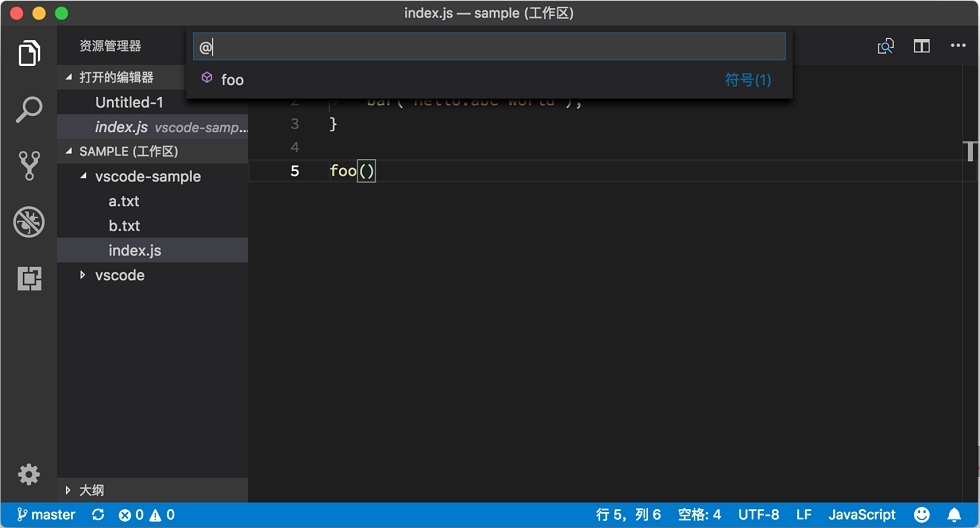Collapse the vscode-sample folder arrow

[83, 176]
